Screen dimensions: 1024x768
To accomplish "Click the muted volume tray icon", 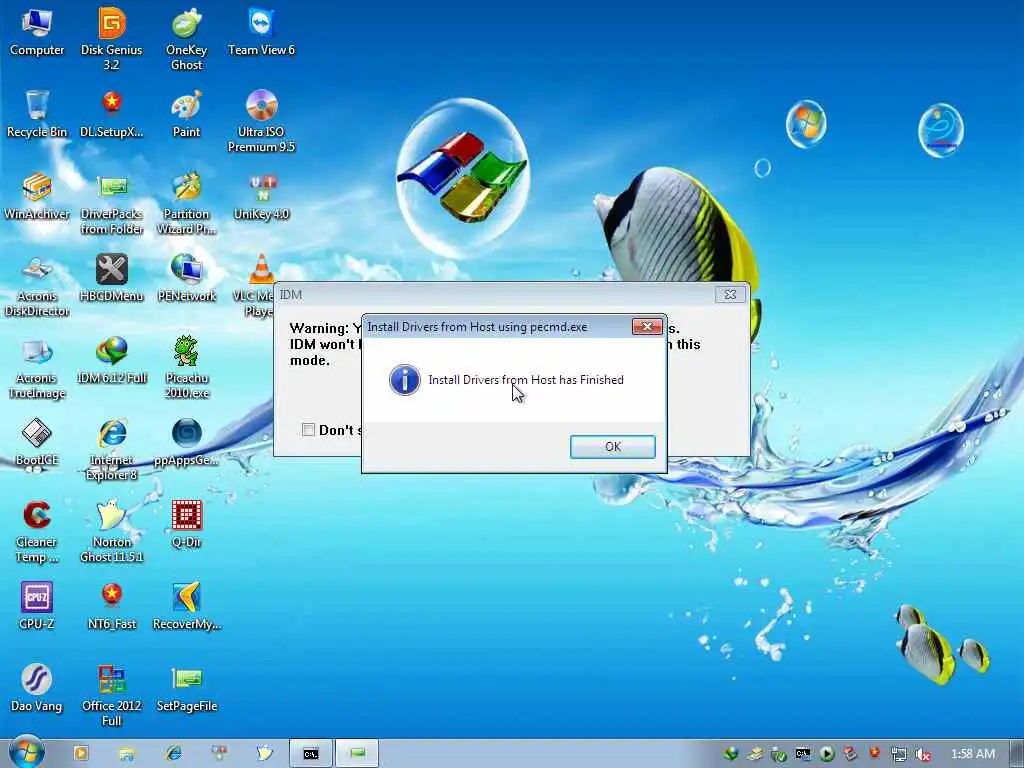I will click(x=923, y=754).
